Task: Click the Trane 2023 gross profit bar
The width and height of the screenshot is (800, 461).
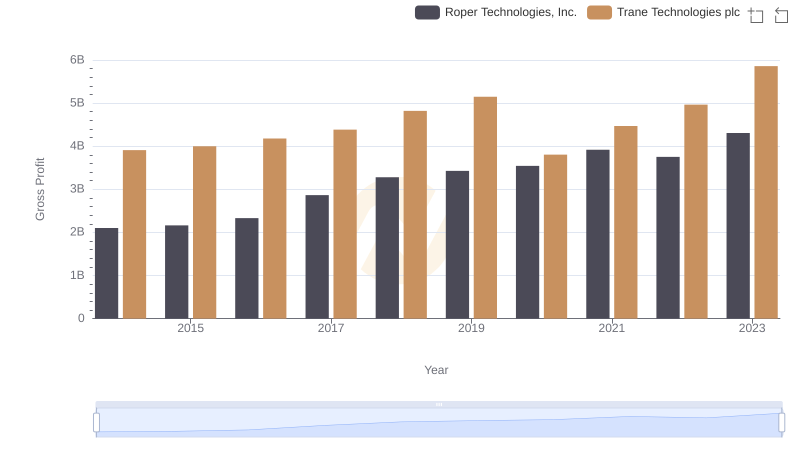Action: (x=766, y=192)
